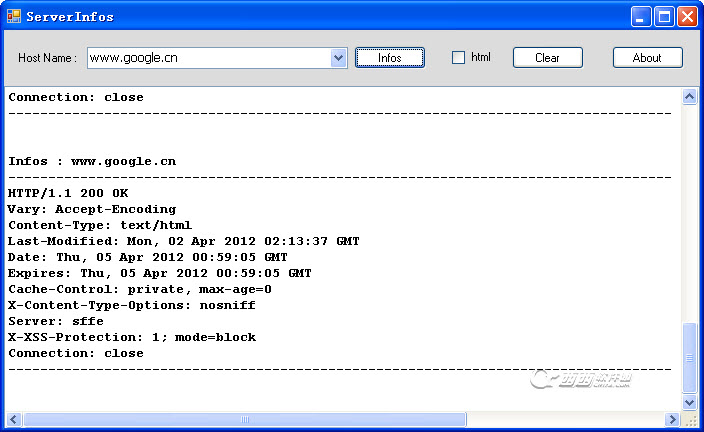
Task: Minimize the ServerInfos window
Action: [641, 17]
